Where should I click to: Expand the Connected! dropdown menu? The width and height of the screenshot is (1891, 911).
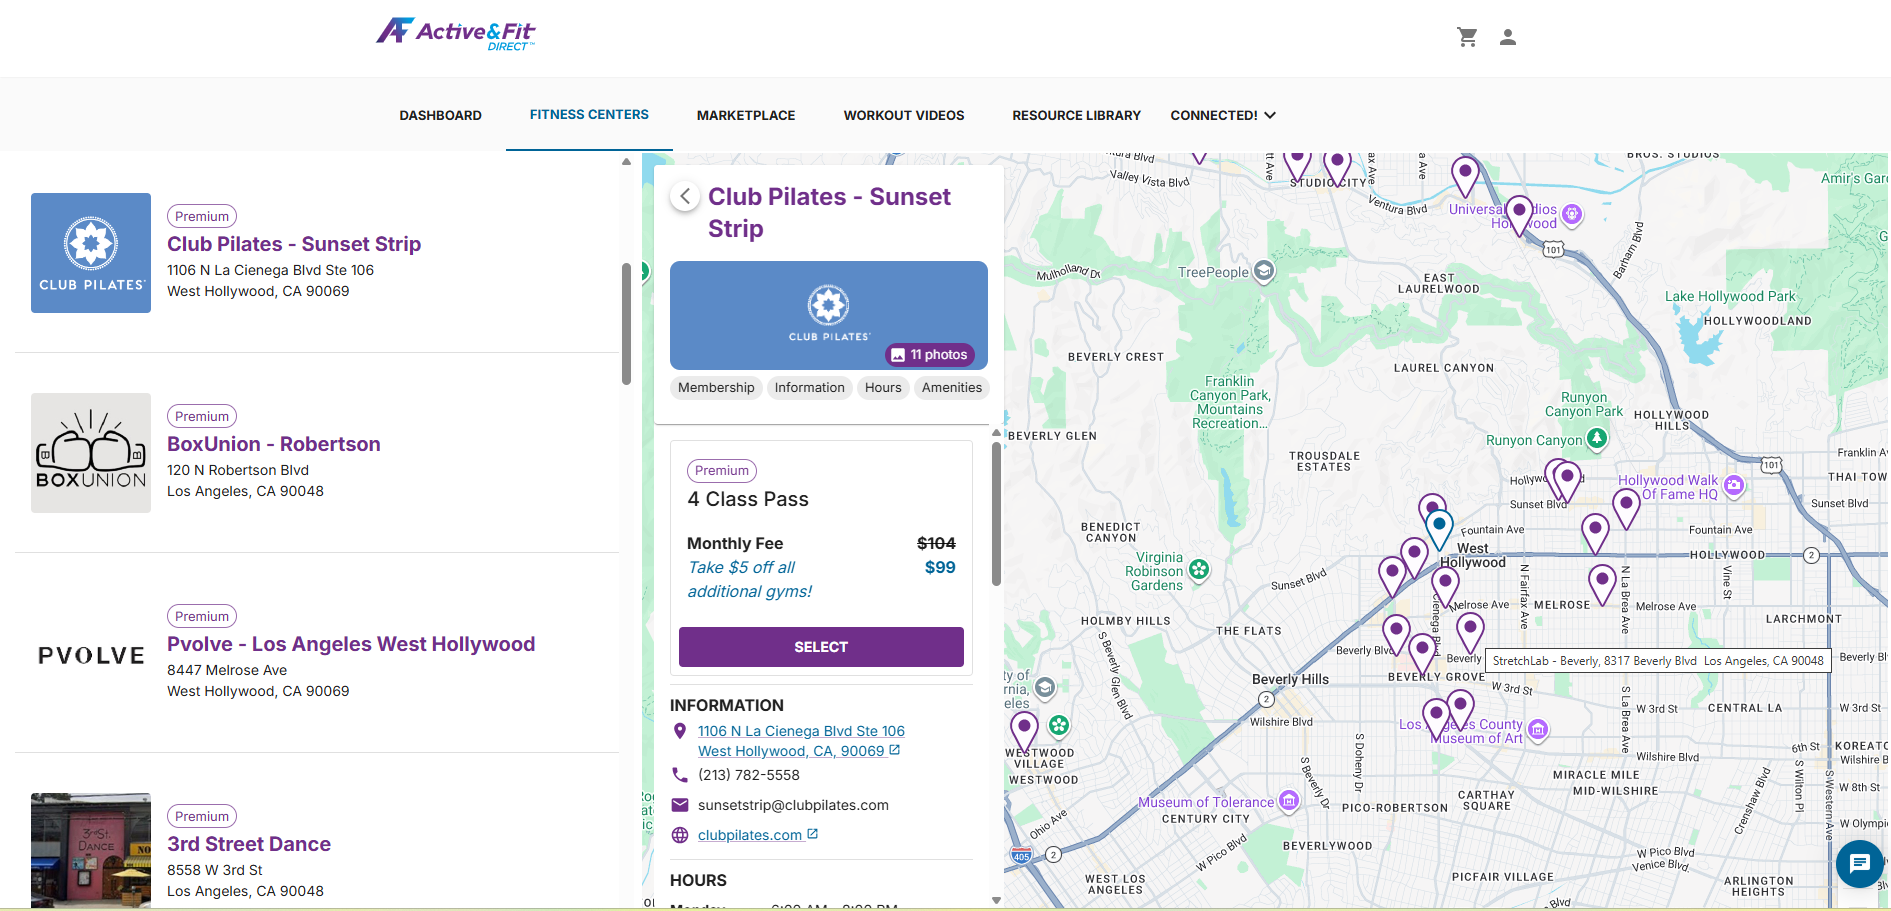[x=1223, y=115]
